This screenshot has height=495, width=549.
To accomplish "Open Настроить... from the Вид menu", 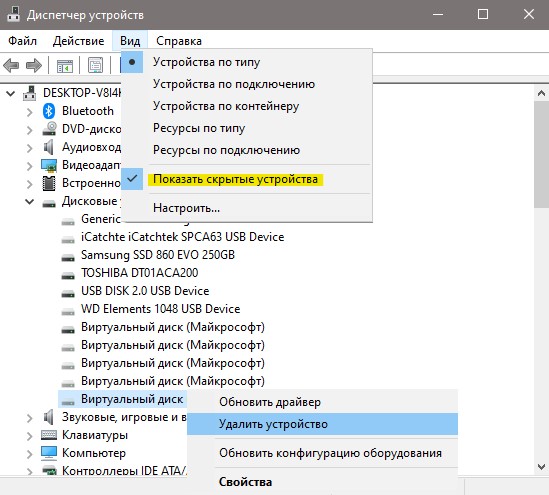I will pos(186,208).
